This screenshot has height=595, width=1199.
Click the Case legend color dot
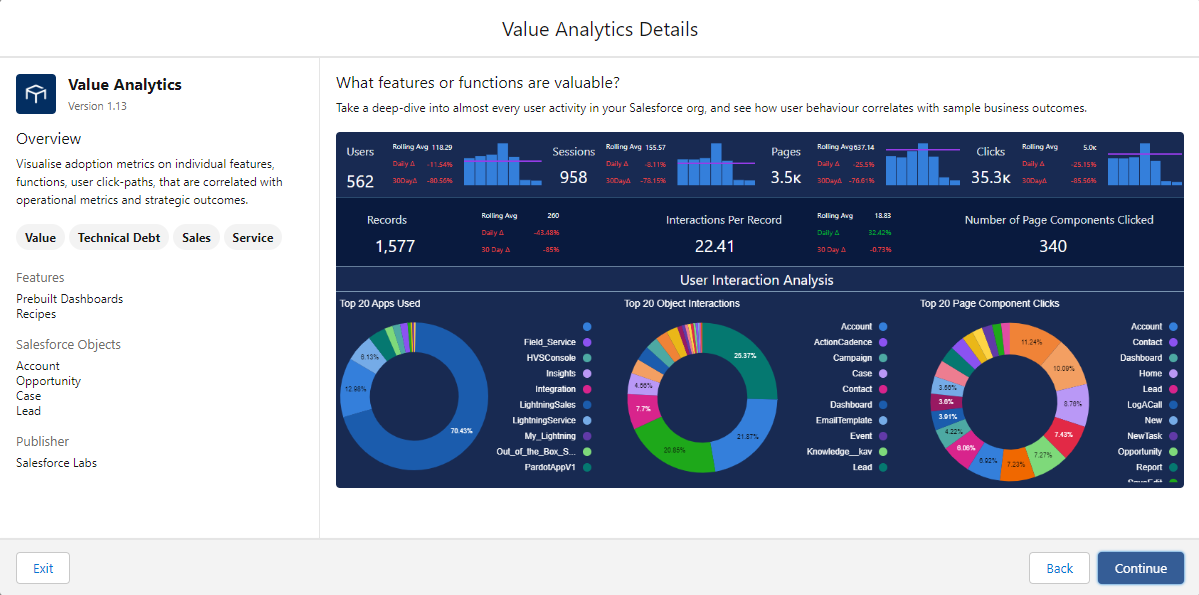(x=882, y=373)
